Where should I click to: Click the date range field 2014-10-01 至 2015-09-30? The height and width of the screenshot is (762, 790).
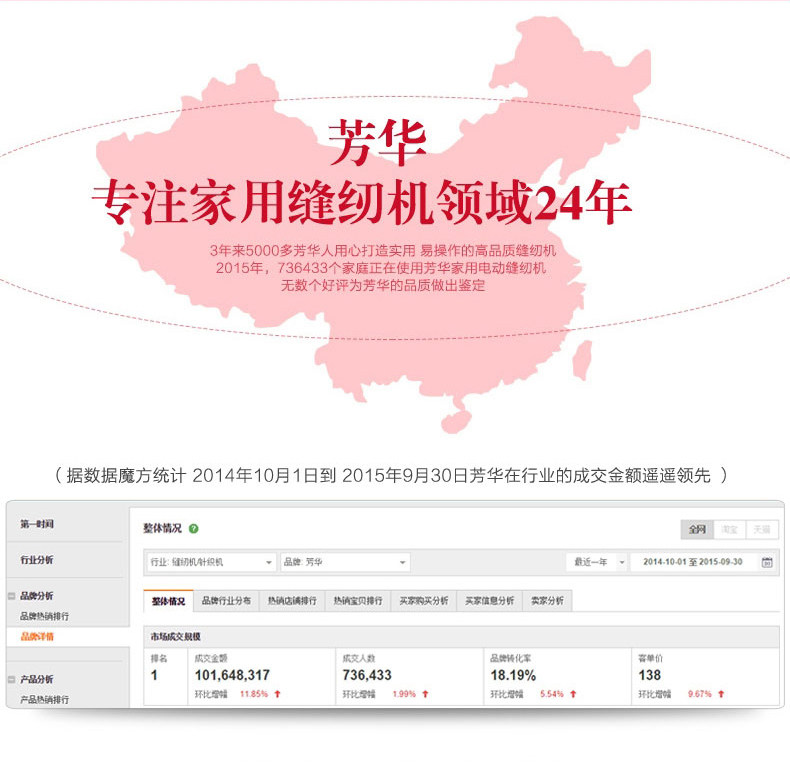pyautogui.click(x=693, y=562)
